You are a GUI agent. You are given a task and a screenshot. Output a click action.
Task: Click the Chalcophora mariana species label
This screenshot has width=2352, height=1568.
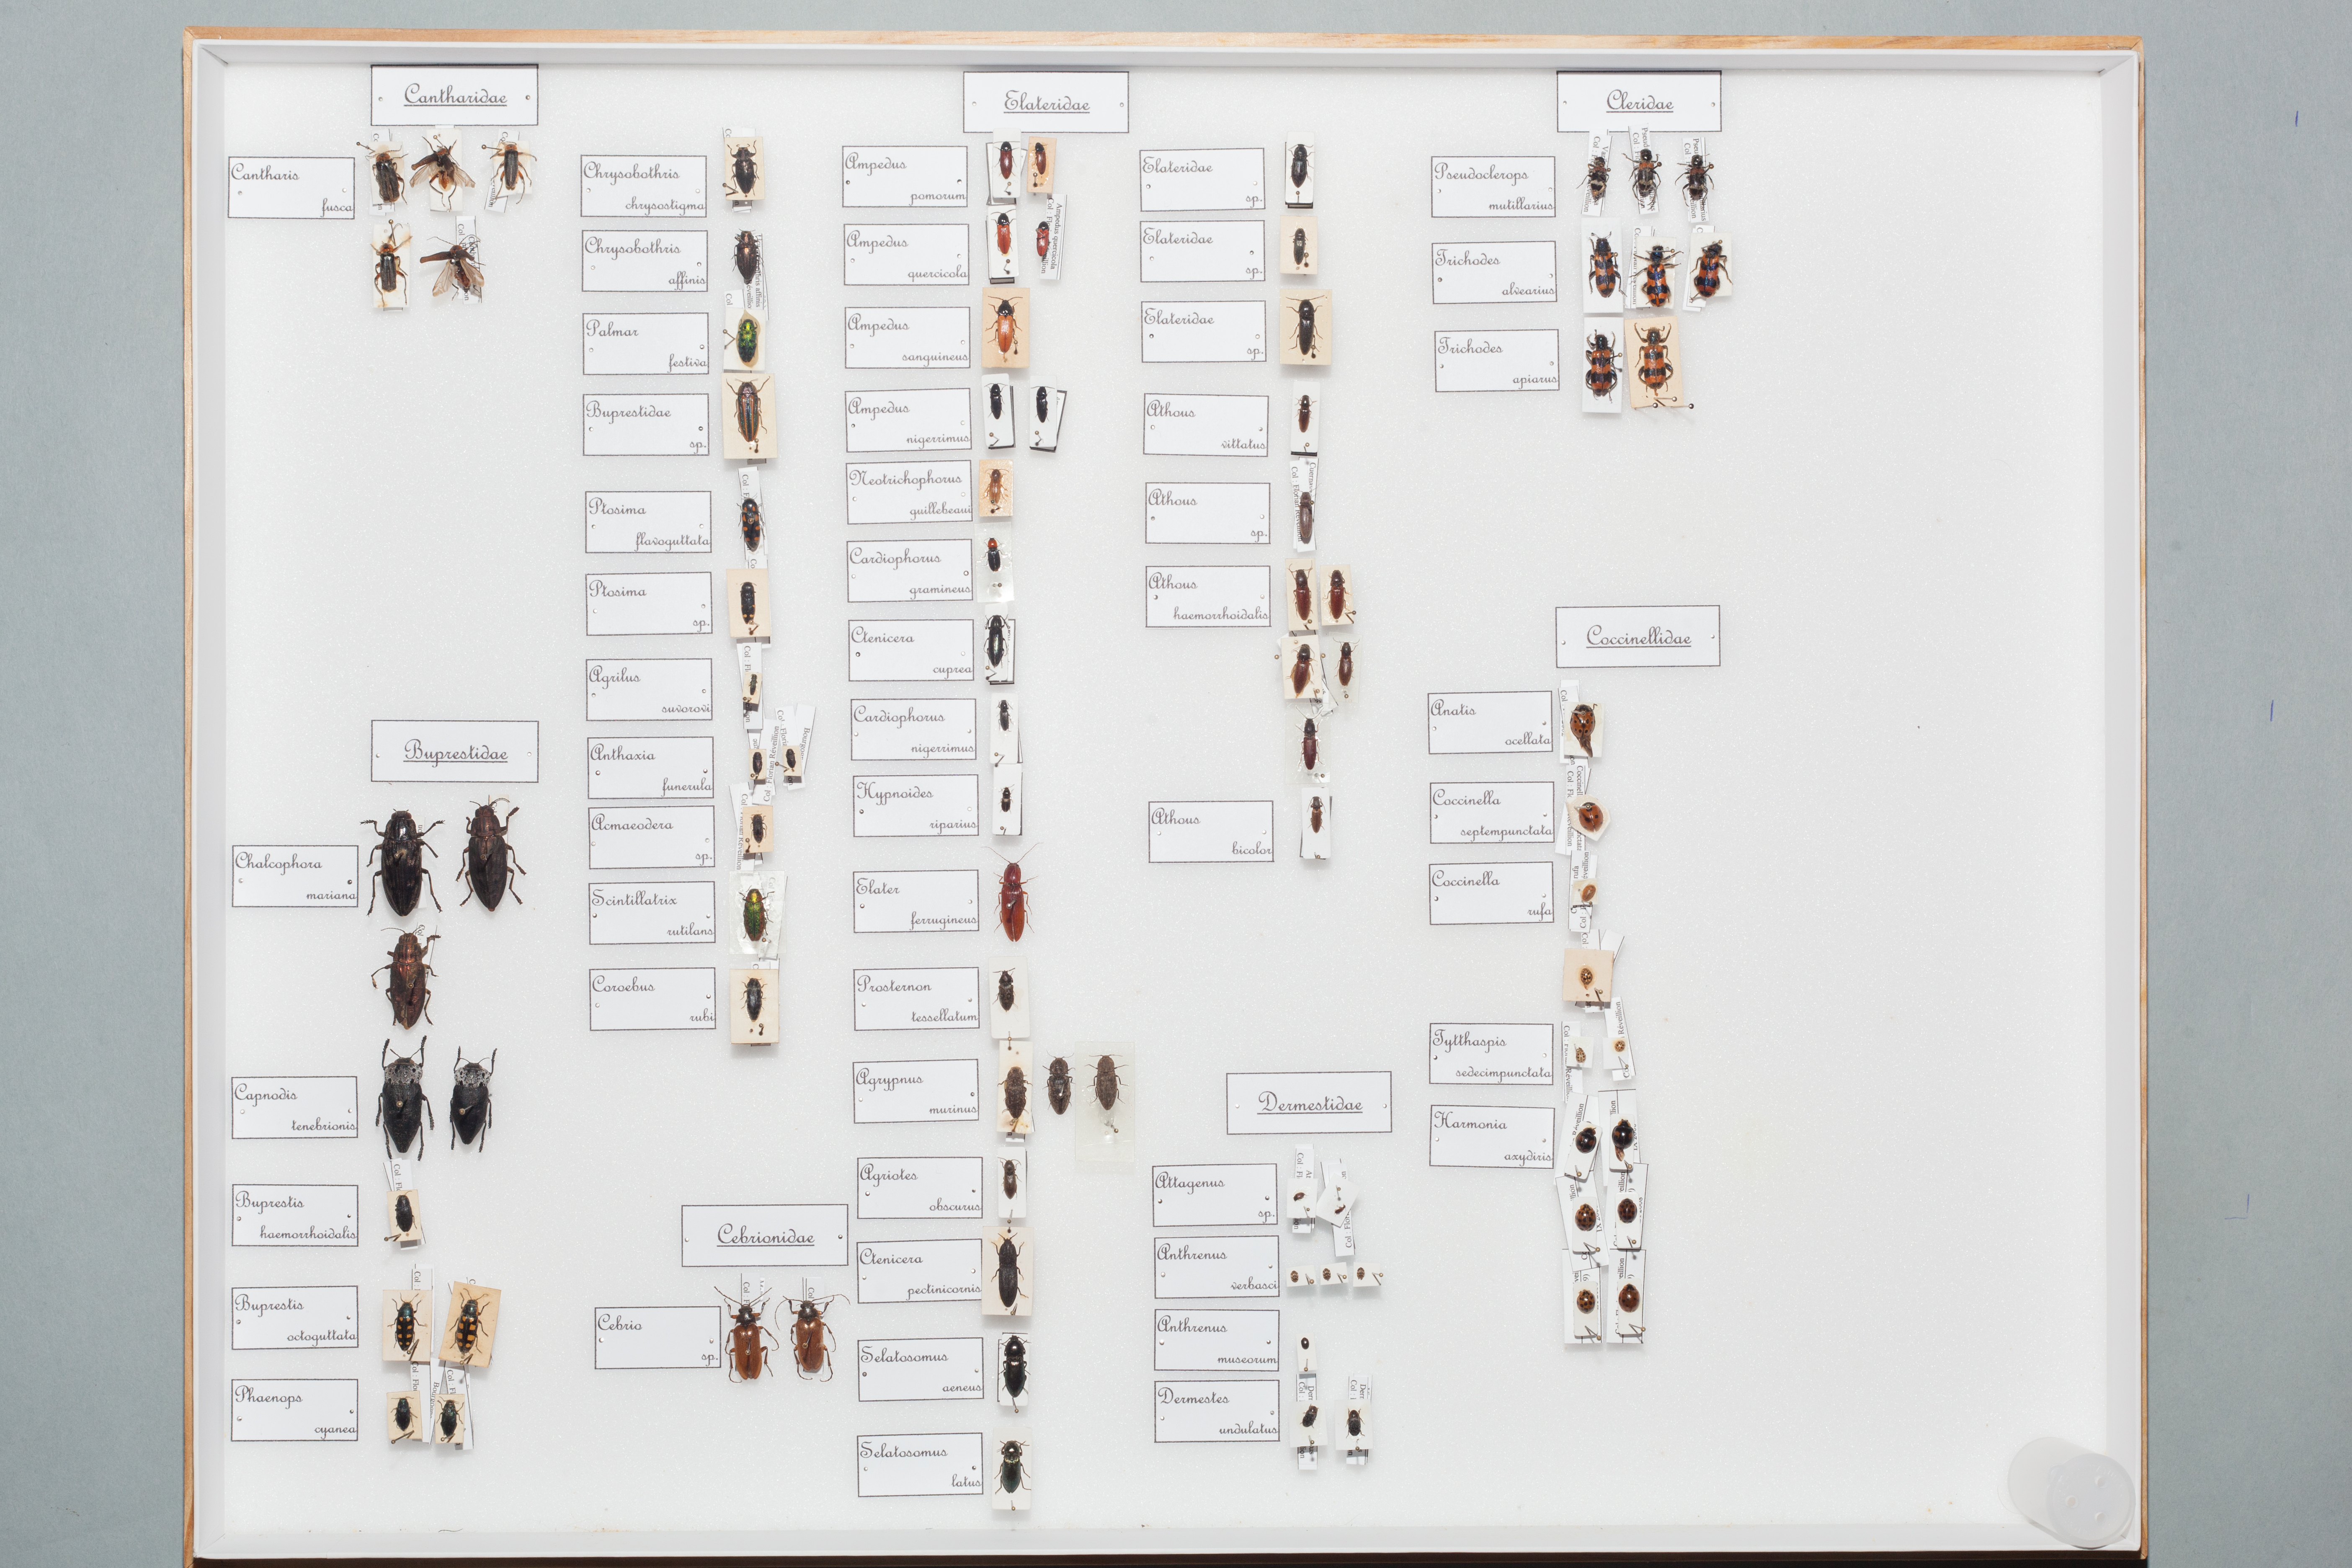click(x=295, y=877)
